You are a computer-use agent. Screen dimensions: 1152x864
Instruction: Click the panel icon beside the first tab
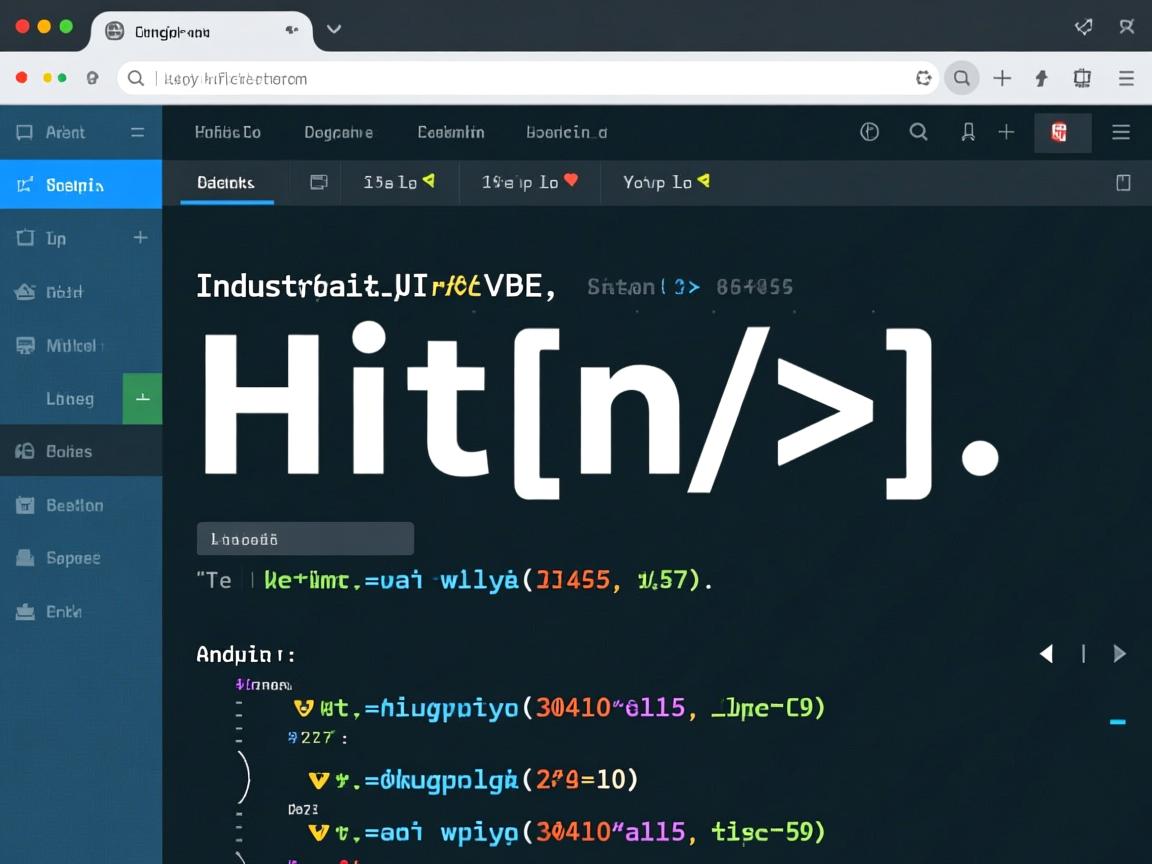tap(319, 182)
